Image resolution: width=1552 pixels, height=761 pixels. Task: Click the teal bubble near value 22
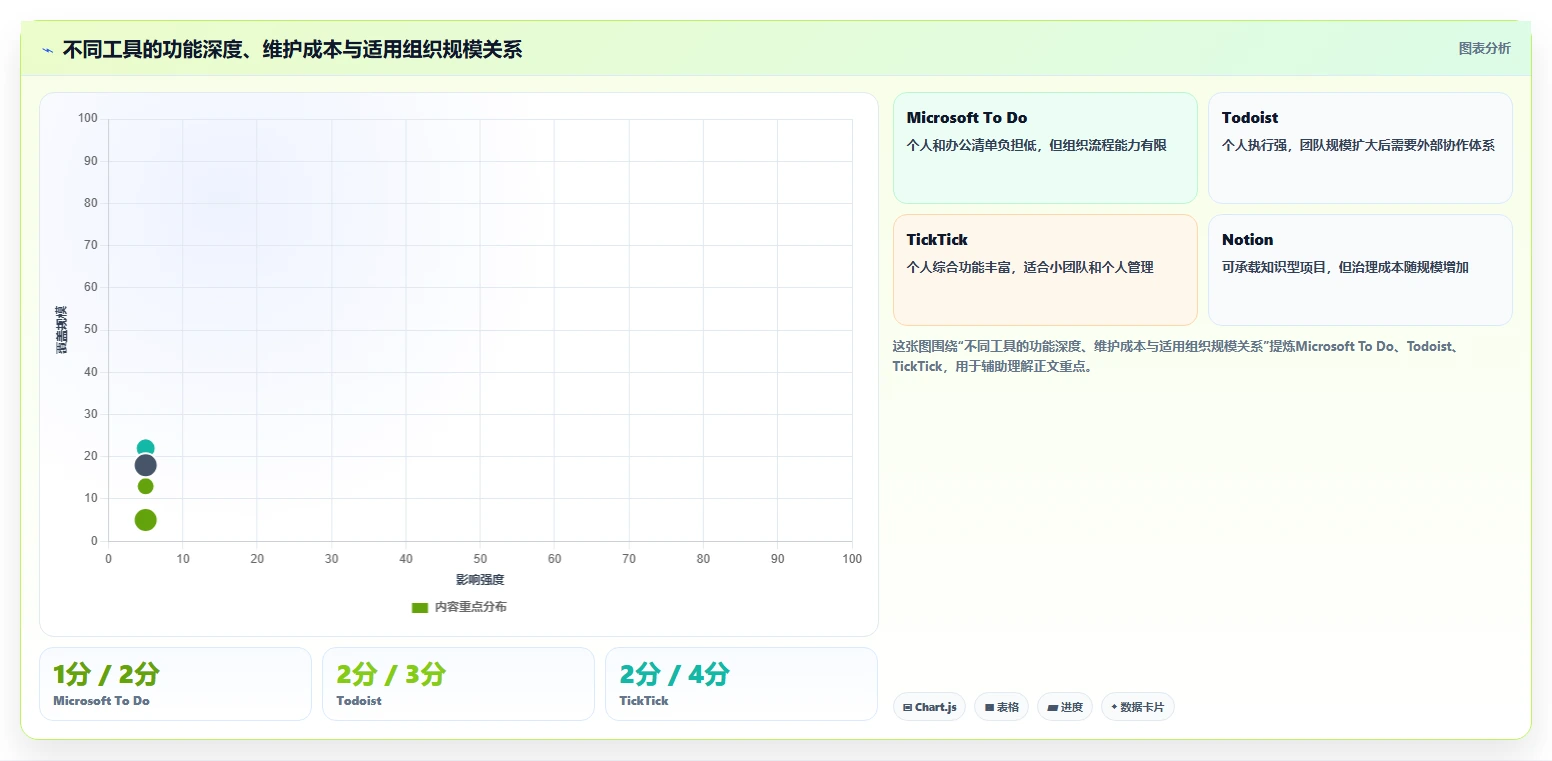pyautogui.click(x=145, y=448)
